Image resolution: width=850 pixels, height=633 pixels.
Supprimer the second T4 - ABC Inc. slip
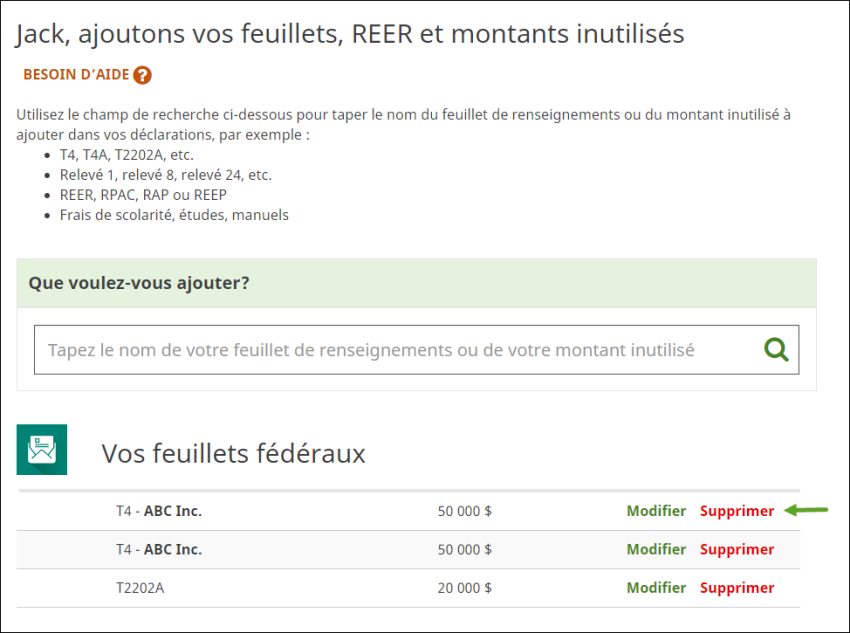click(737, 549)
